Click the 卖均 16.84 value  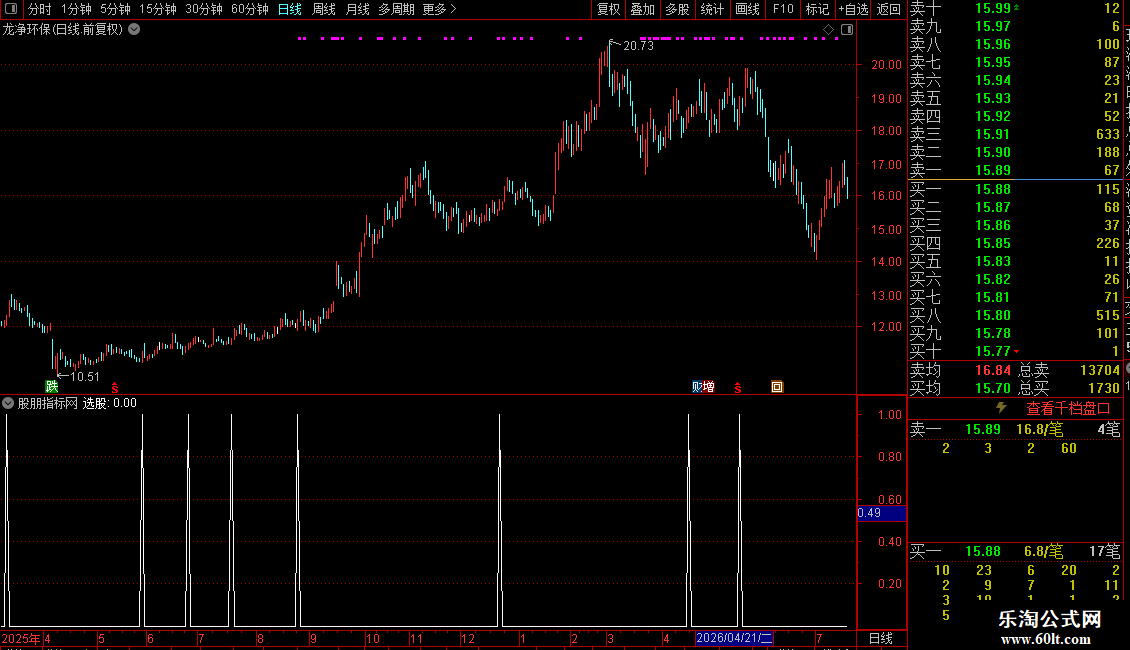993,370
